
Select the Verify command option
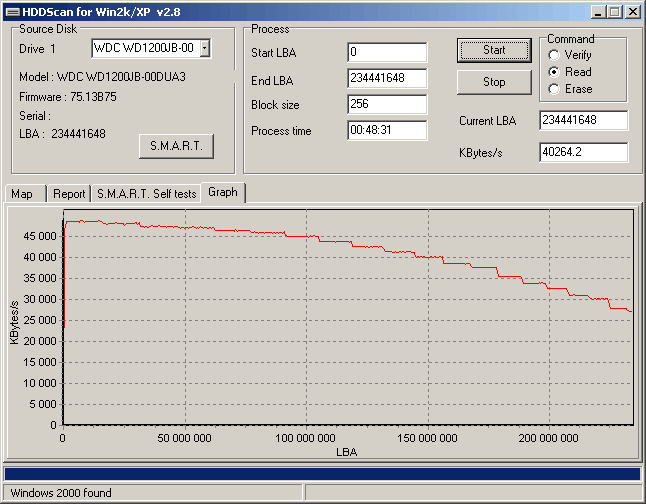pos(554,55)
